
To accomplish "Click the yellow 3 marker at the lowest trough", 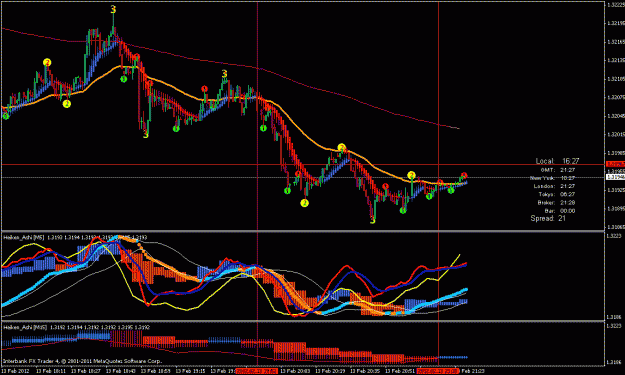I will tap(373, 220).
